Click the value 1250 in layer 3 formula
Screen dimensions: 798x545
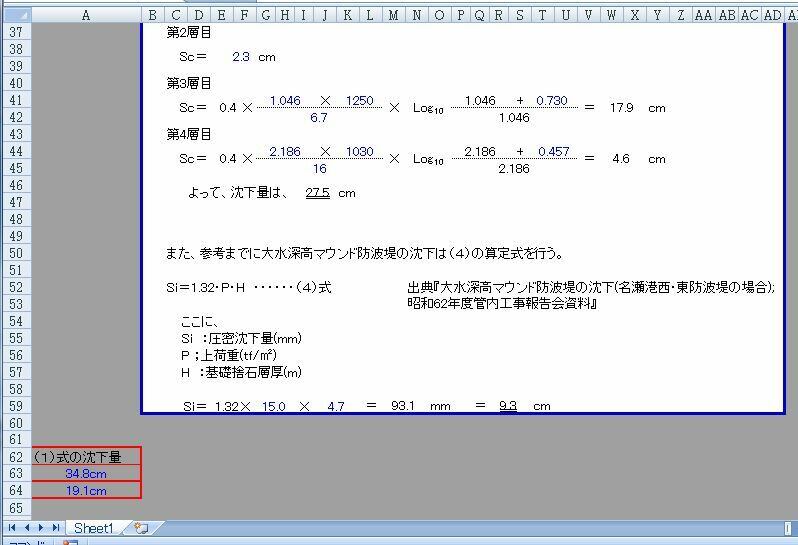[360, 101]
